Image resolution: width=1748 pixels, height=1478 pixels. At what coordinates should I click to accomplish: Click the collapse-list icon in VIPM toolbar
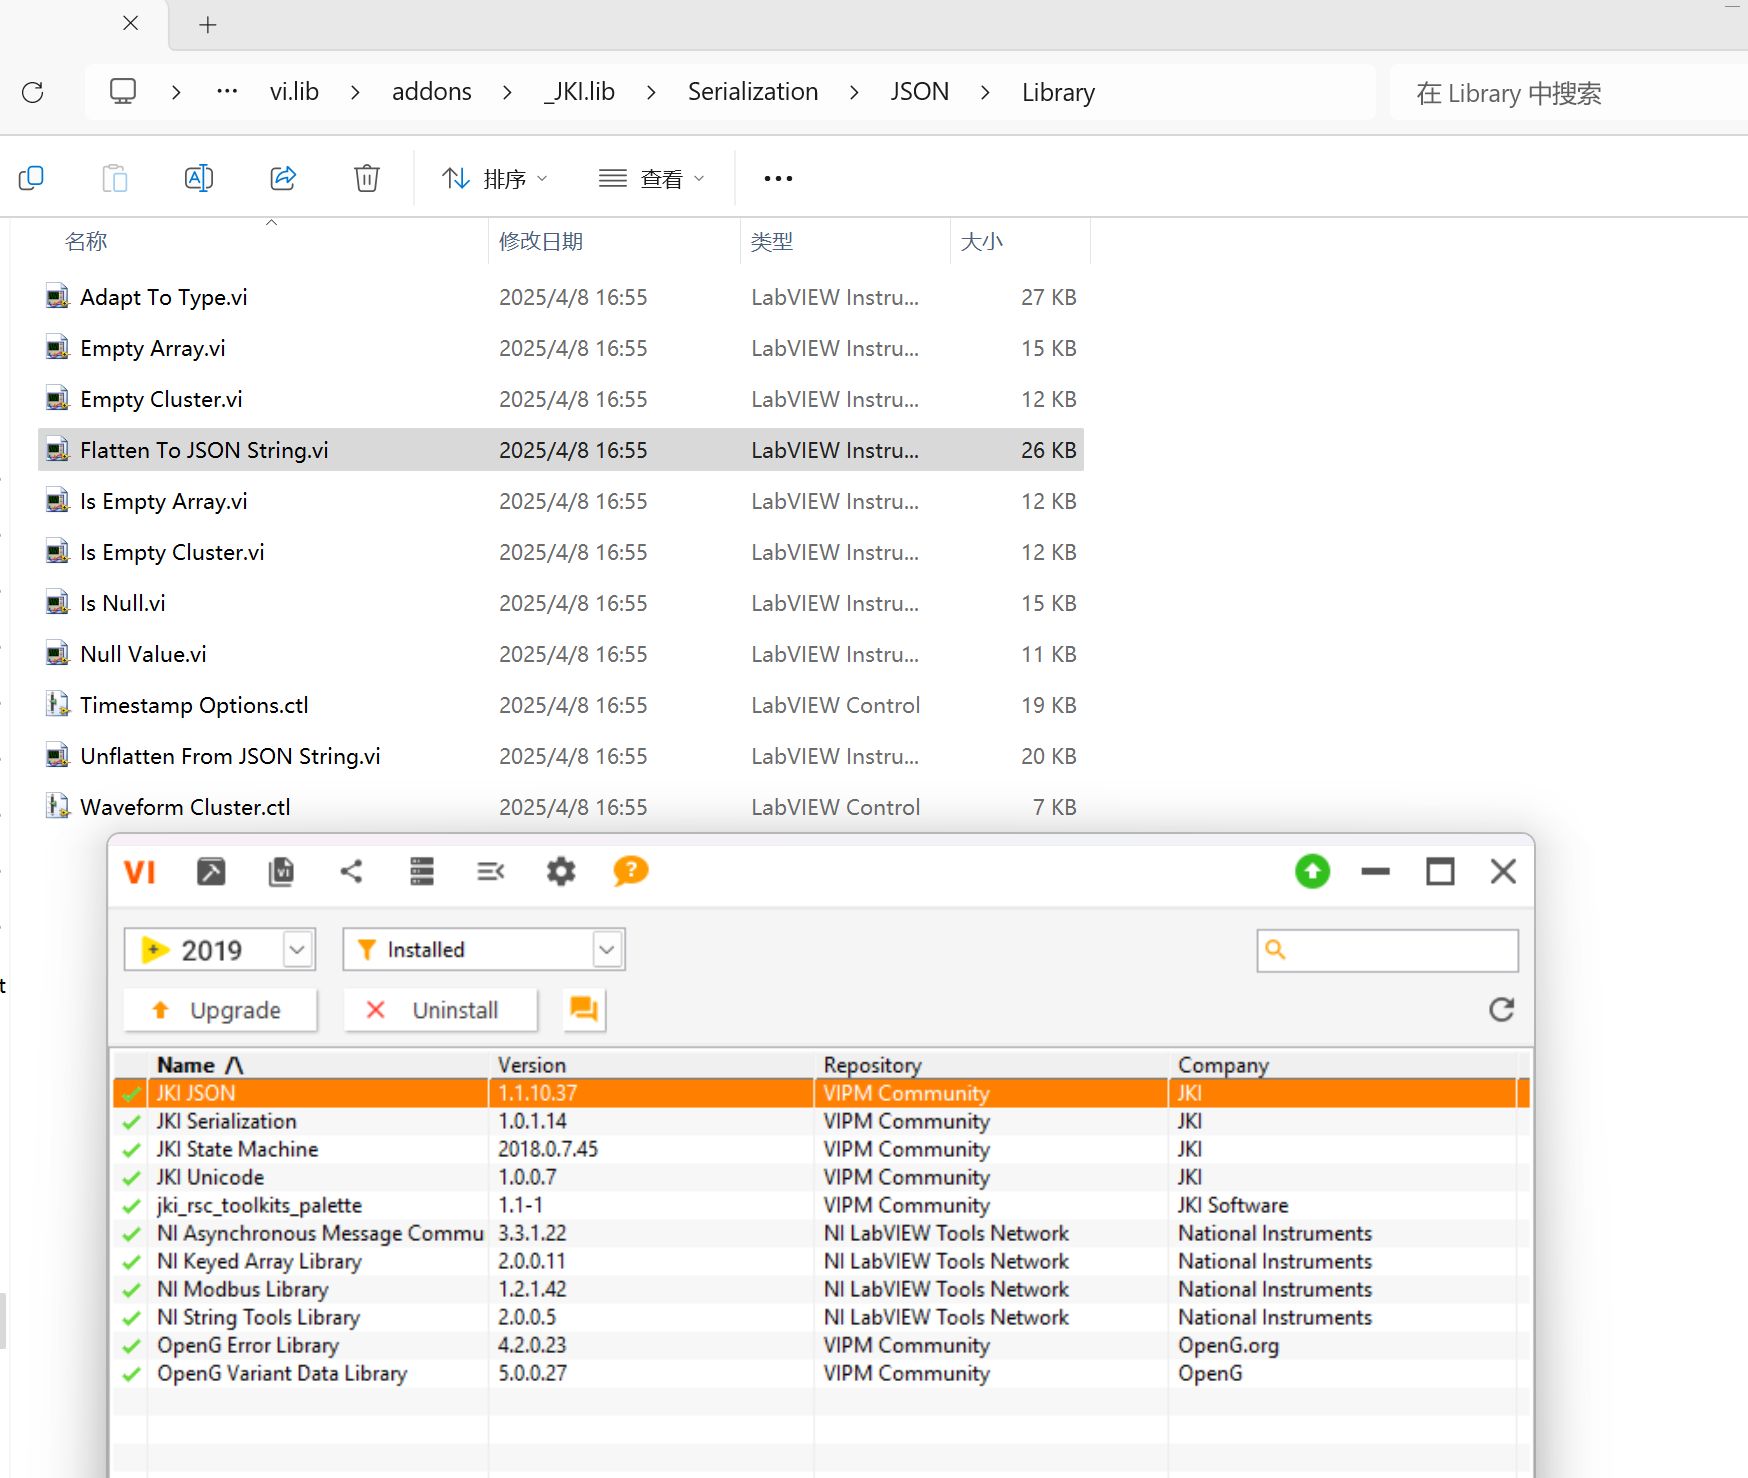(x=491, y=872)
